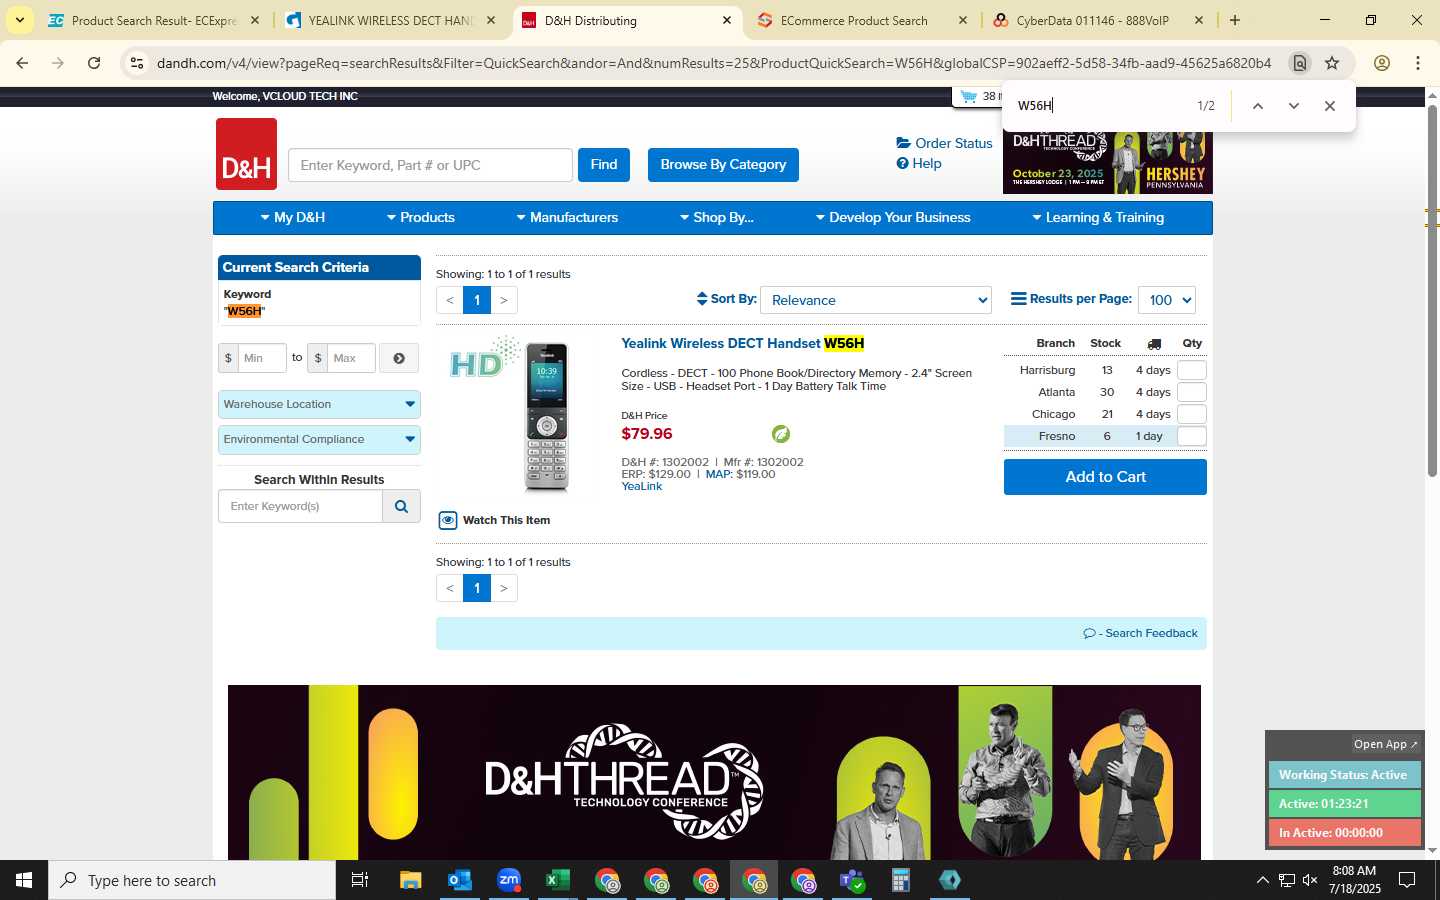This screenshot has width=1440, height=900.
Task: Switch to Product Search Result ECExpress tab
Action: [x=153, y=20]
